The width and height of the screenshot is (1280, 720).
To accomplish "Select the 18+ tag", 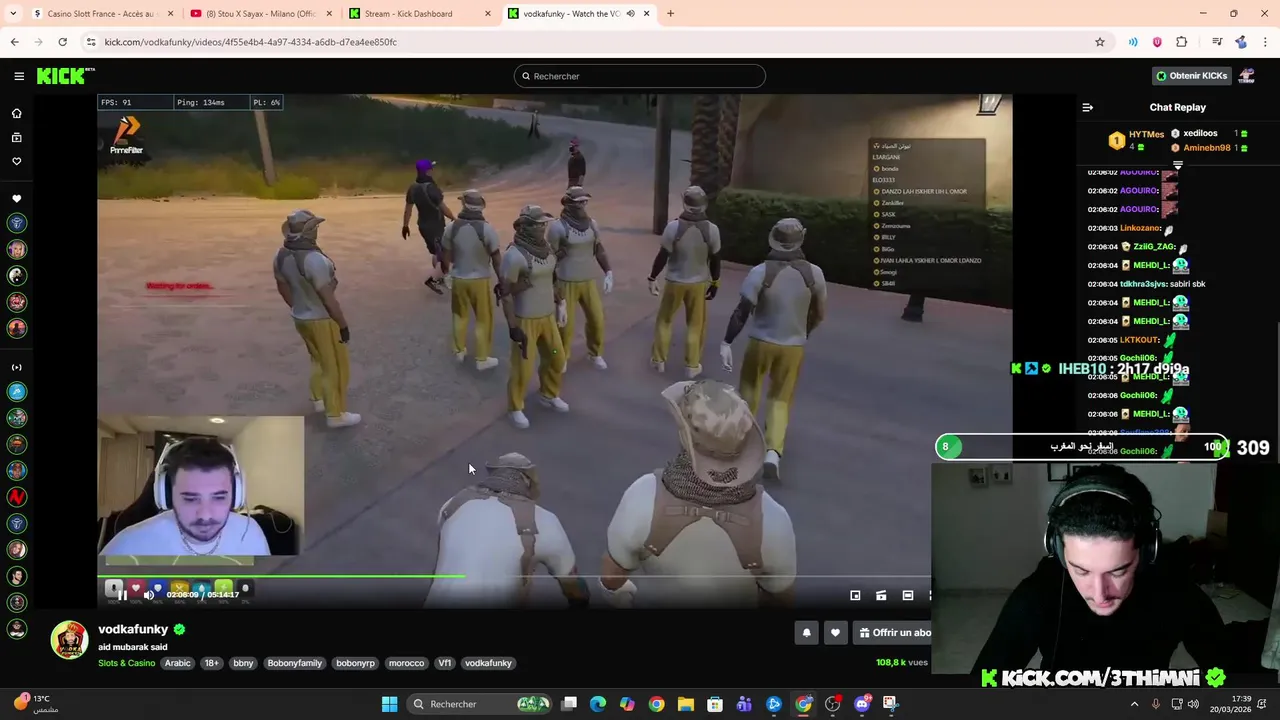I will [212, 663].
